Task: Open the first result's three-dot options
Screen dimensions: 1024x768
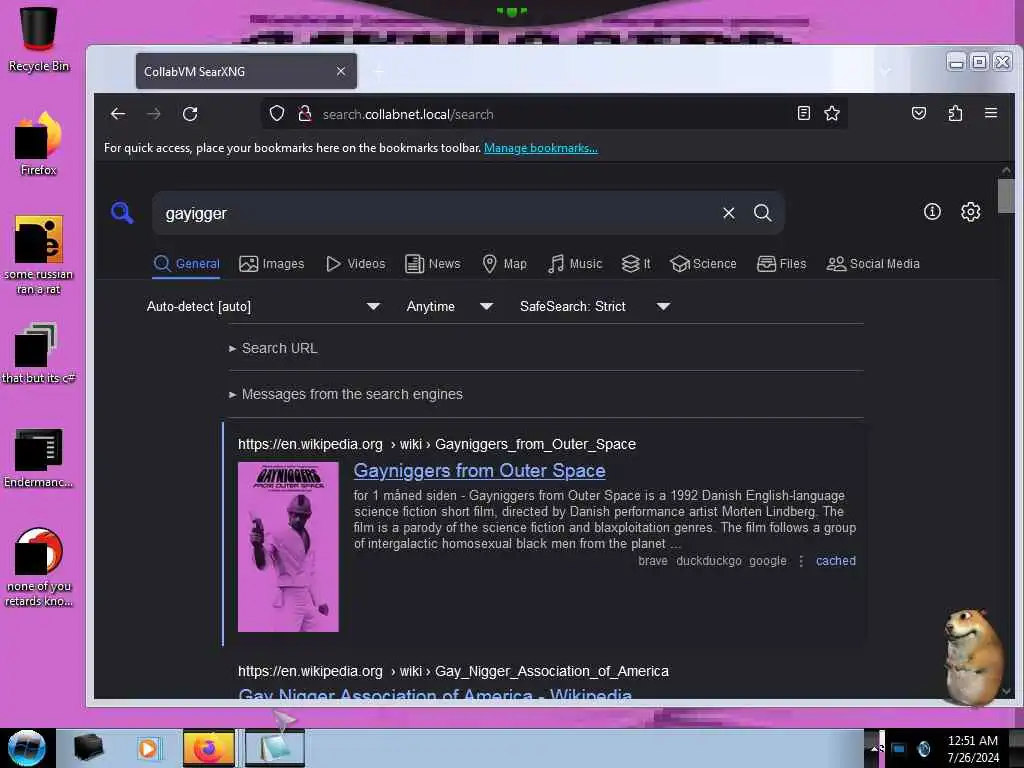Action: tap(801, 561)
